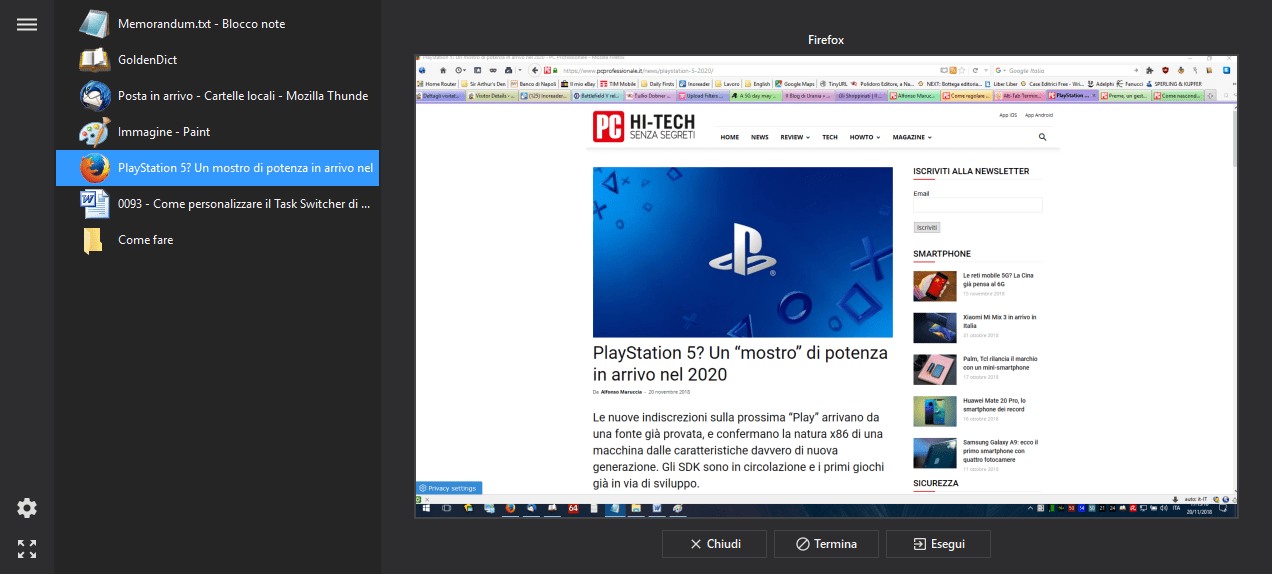
Task: Click the Firefox window preview thumbnail
Action: click(826, 286)
